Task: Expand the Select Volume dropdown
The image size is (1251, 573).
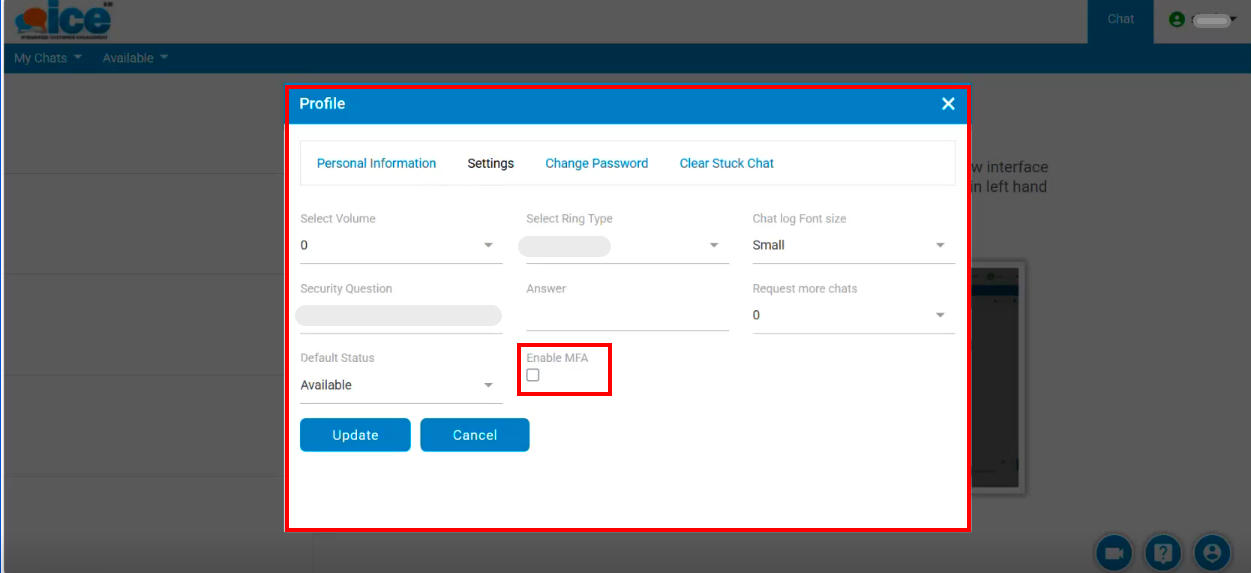Action: click(400, 246)
